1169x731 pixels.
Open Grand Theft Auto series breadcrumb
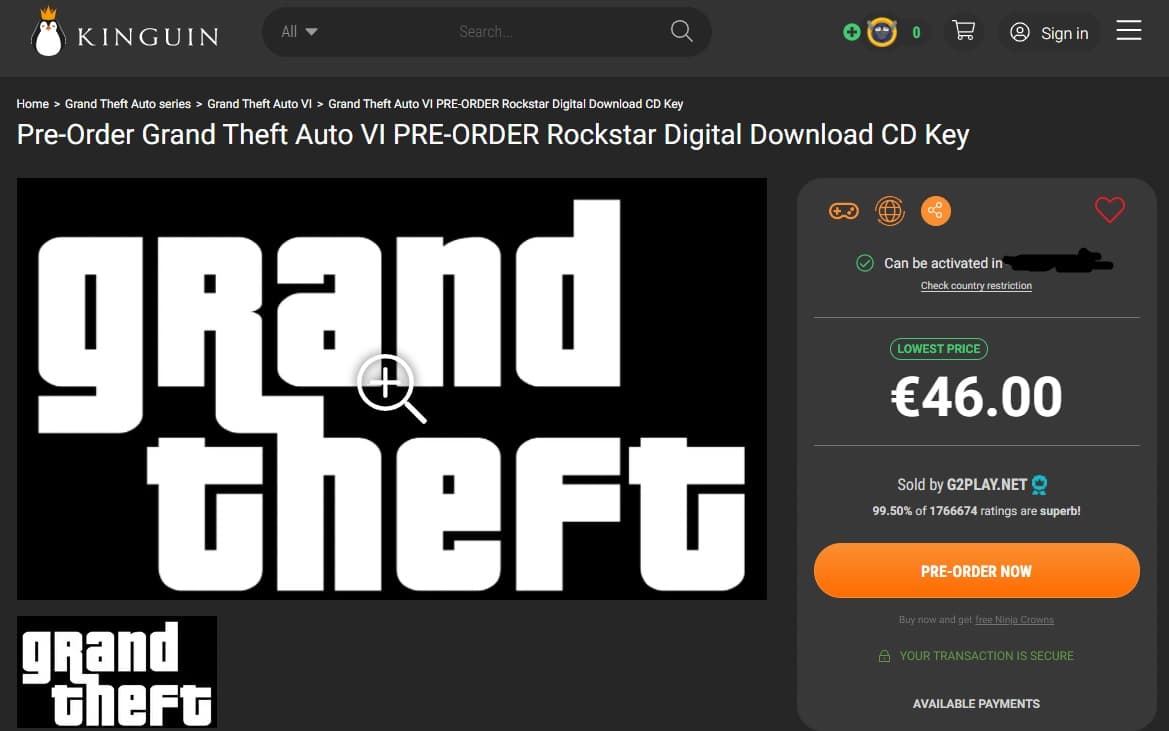[127, 104]
